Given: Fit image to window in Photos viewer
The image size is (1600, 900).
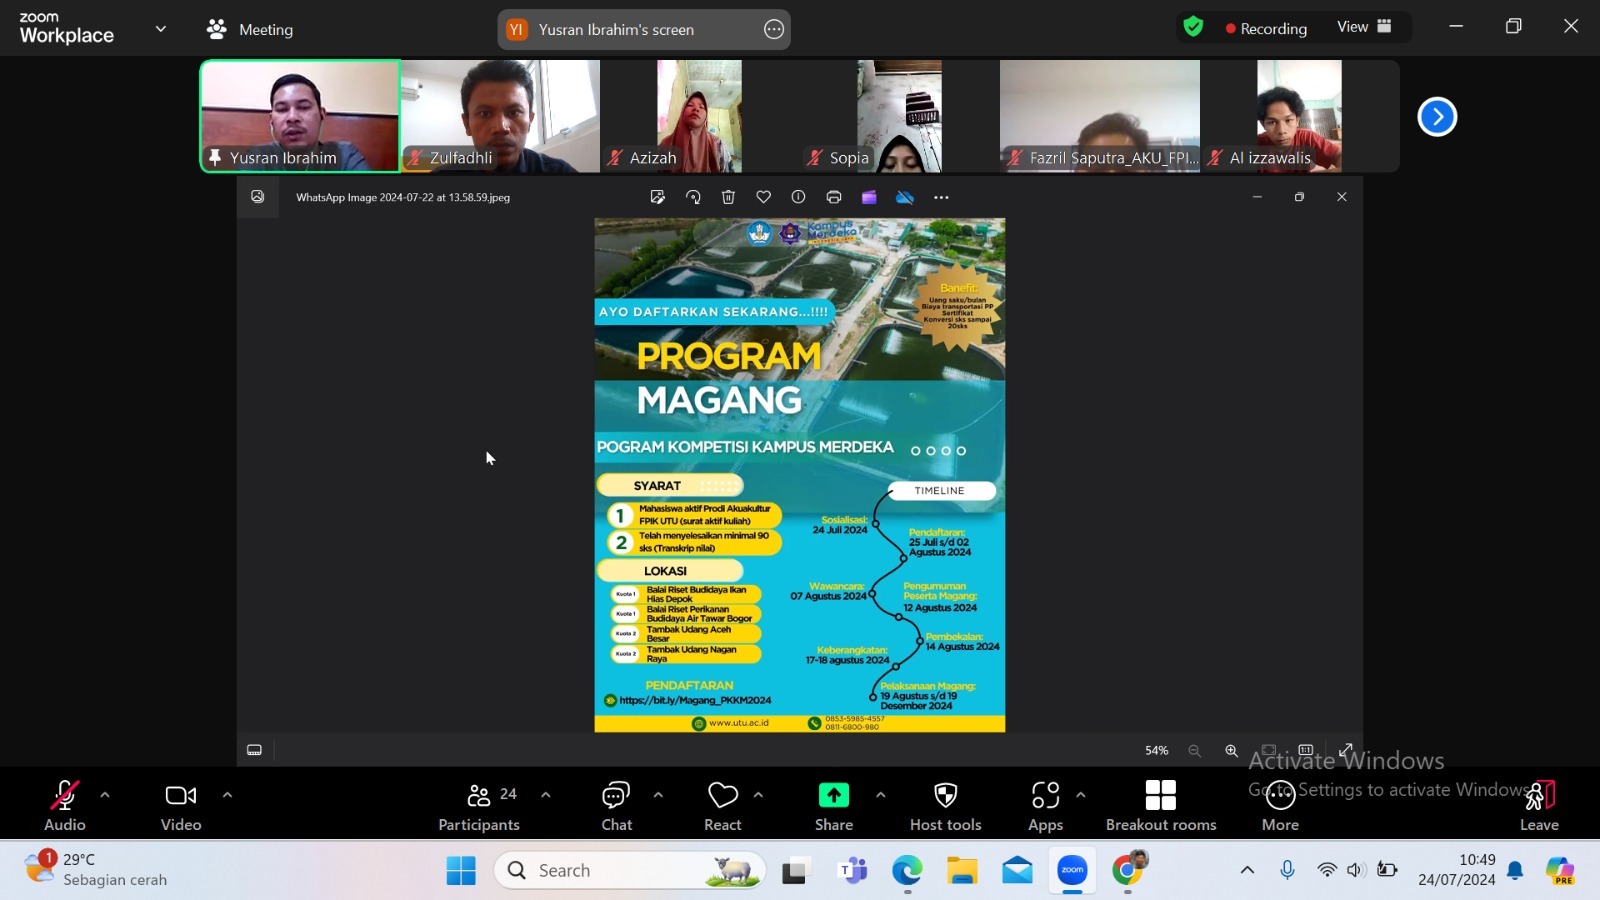Looking at the screenshot, I should [1269, 750].
